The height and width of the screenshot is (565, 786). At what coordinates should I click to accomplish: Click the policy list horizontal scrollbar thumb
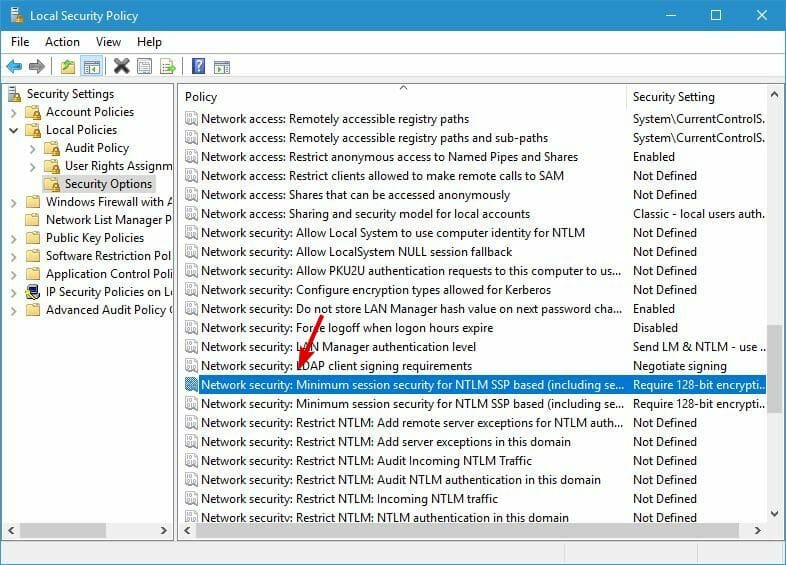pyautogui.click(x=467, y=530)
